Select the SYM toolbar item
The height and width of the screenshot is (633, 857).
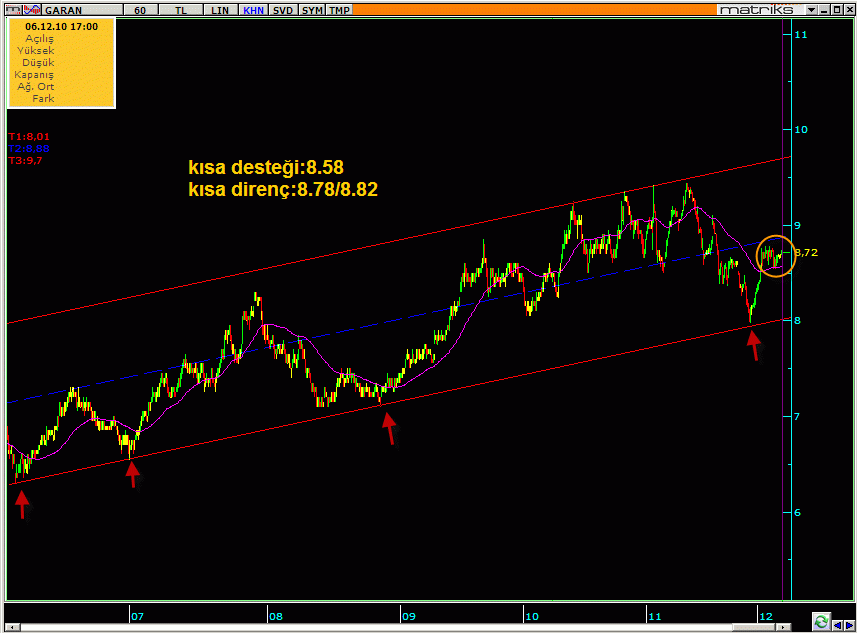point(312,9)
